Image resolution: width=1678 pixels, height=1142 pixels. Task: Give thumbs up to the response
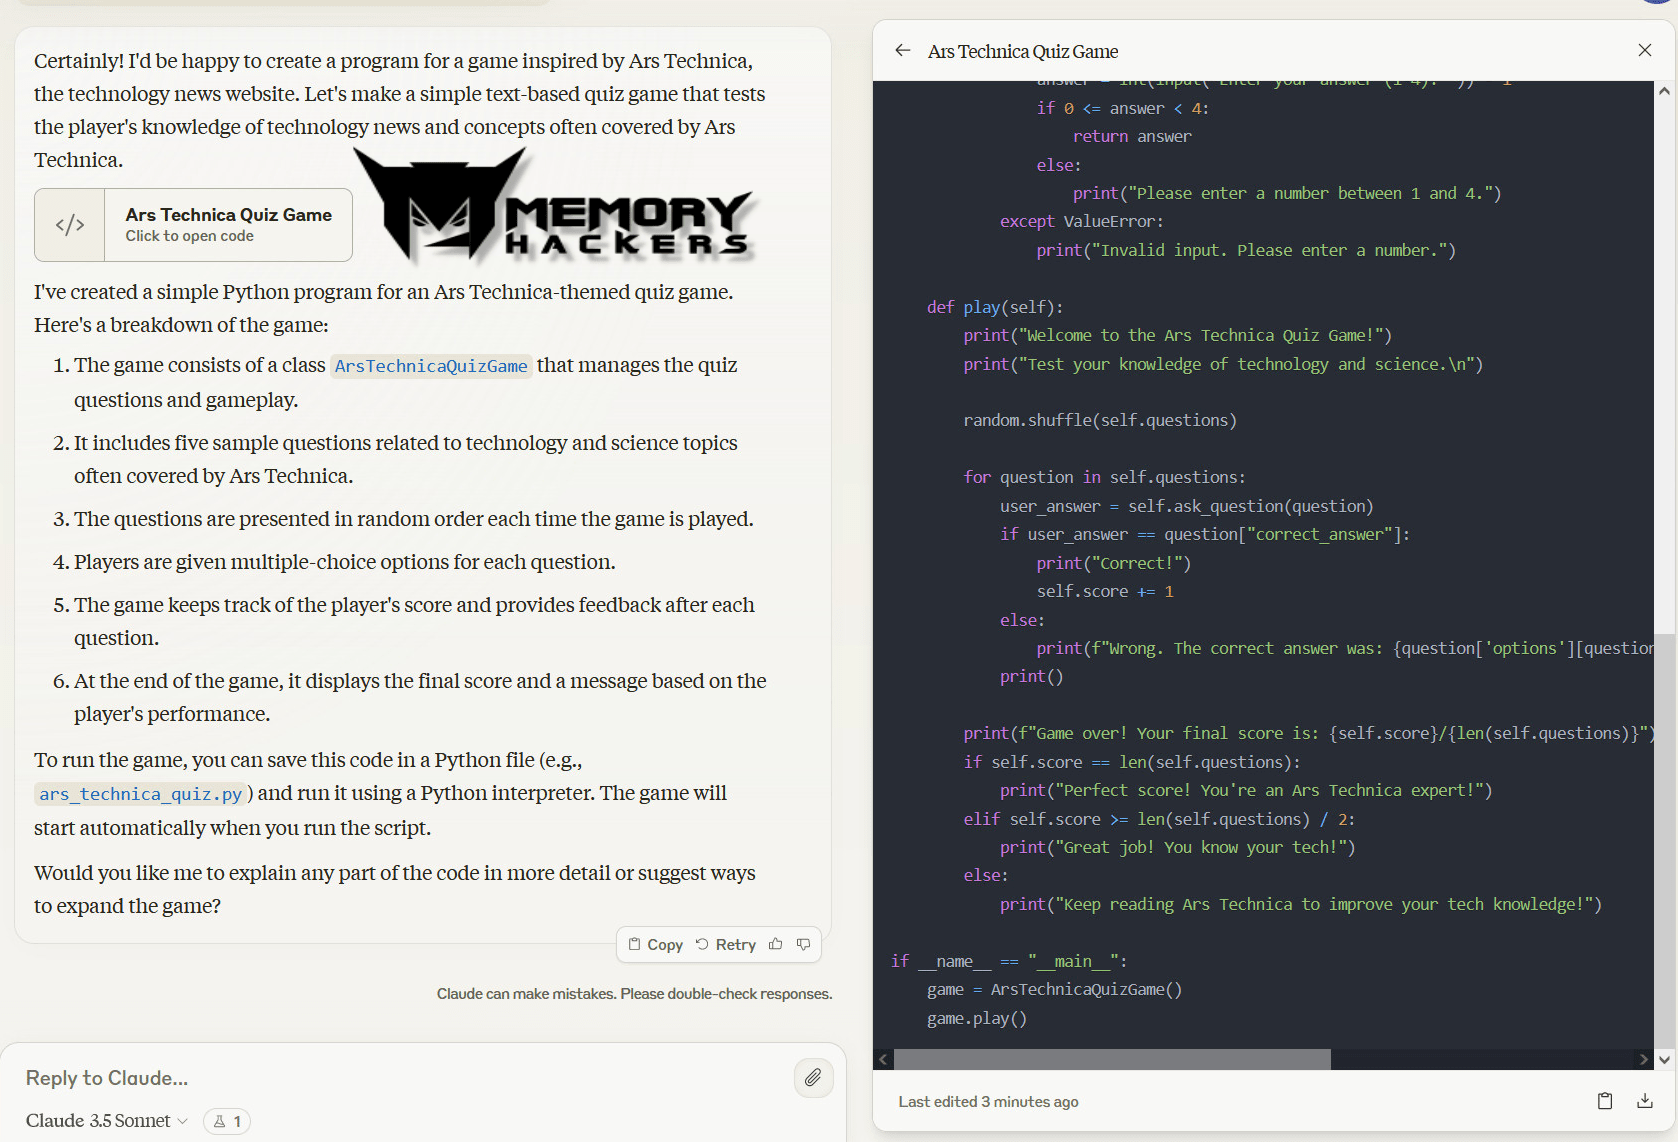pos(776,944)
